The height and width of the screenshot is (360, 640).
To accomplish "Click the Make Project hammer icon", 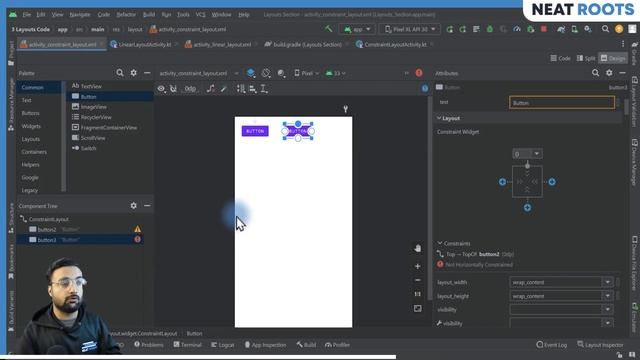I will 329,29.
